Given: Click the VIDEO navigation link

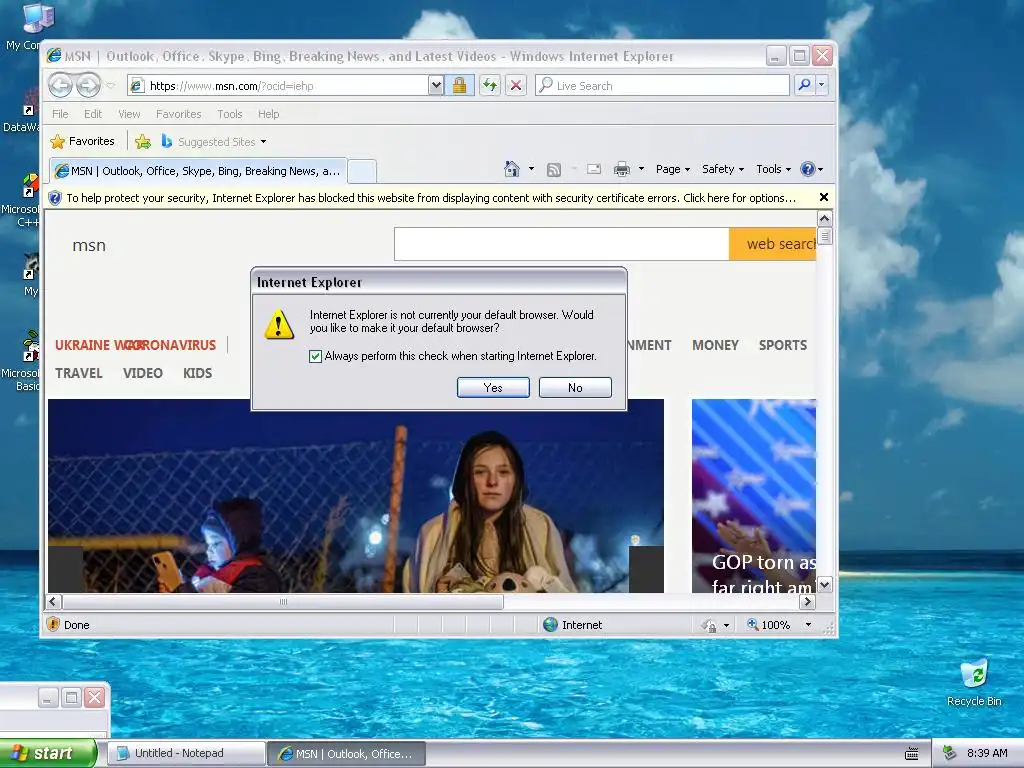Looking at the screenshot, I should tap(143, 373).
